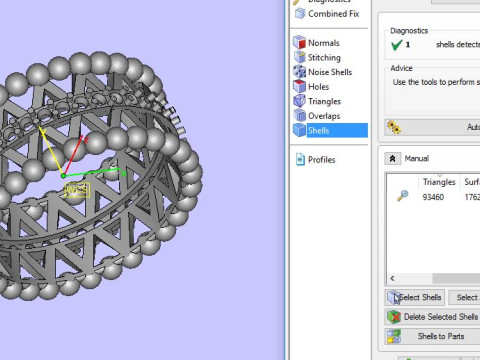Open the Noise Shells page
Image resolution: width=480 pixels, height=360 pixels.
pyautogui.click(x=330, y=72)
